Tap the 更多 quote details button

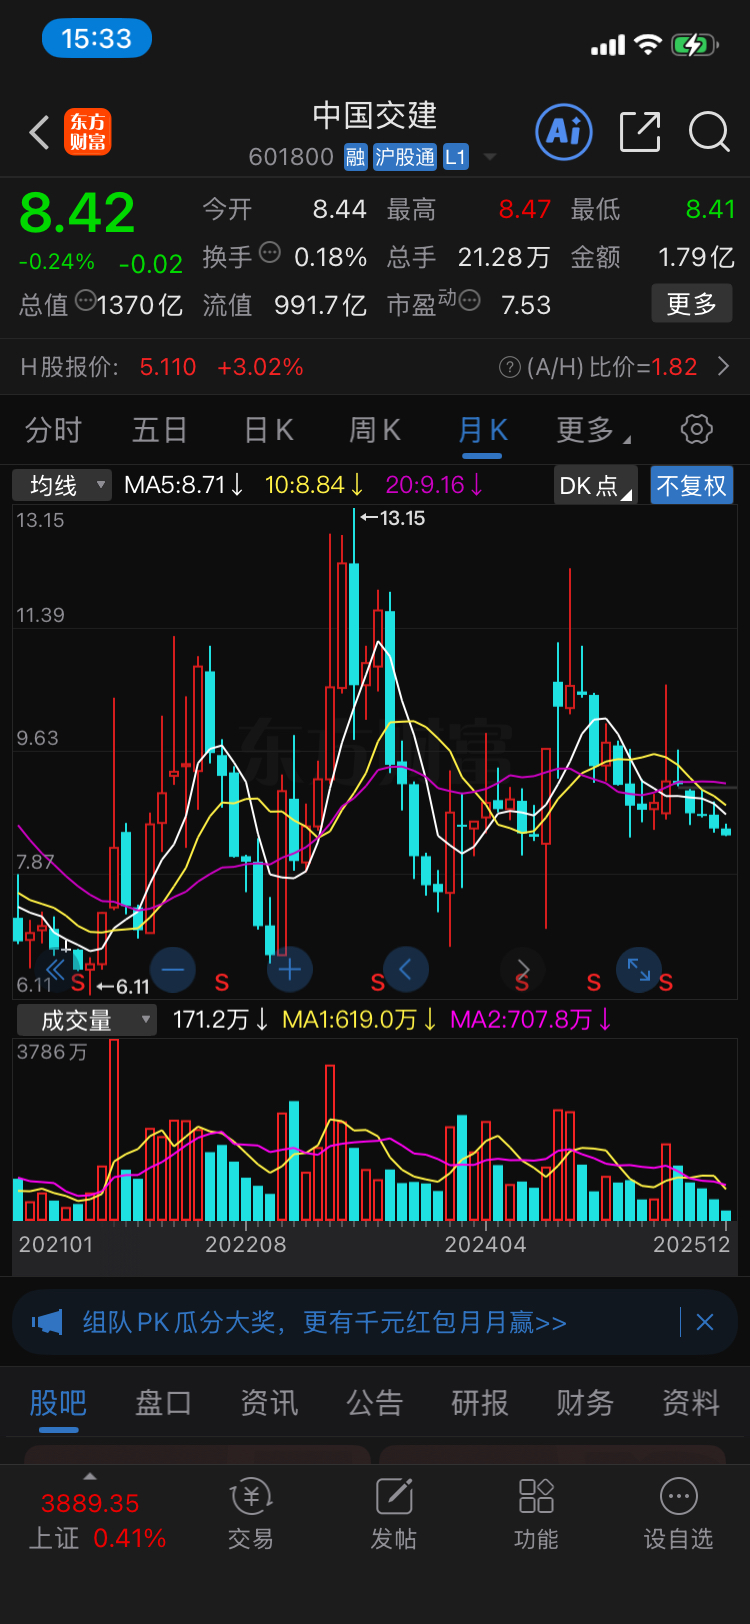pyautogui.click(x=692, y=303)
